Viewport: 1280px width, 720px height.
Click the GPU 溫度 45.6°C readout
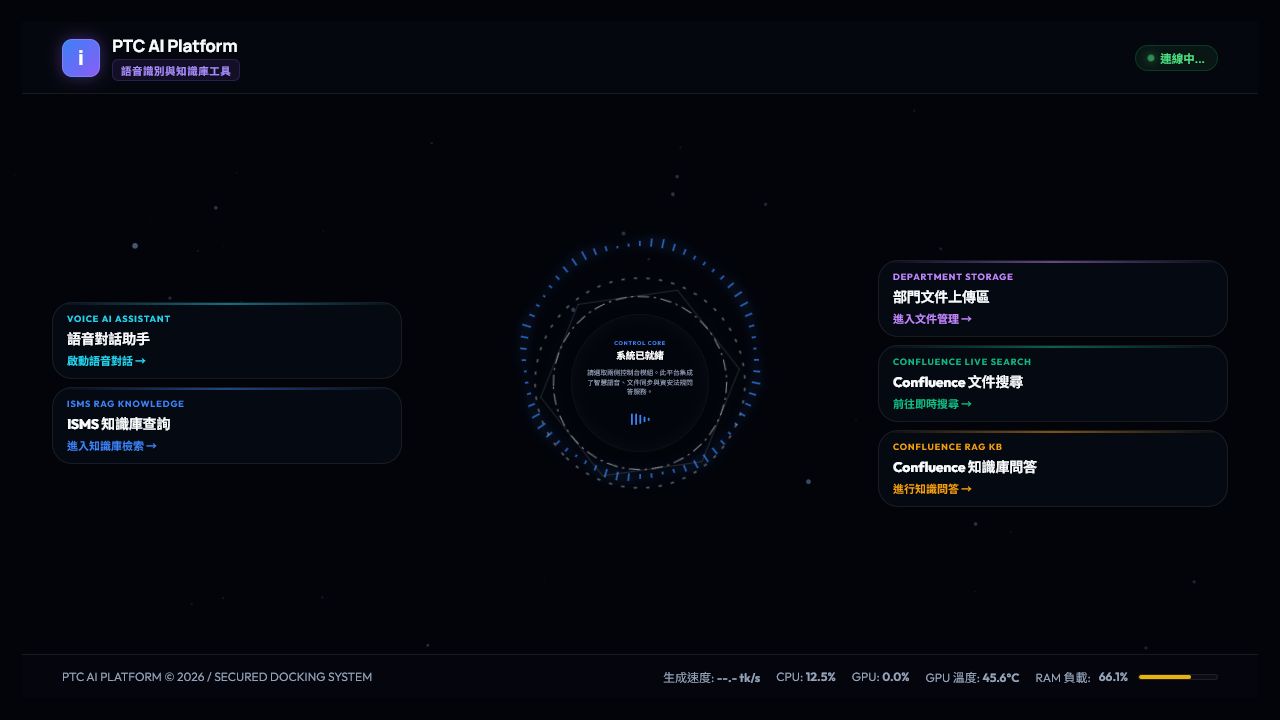click(973, 677)
